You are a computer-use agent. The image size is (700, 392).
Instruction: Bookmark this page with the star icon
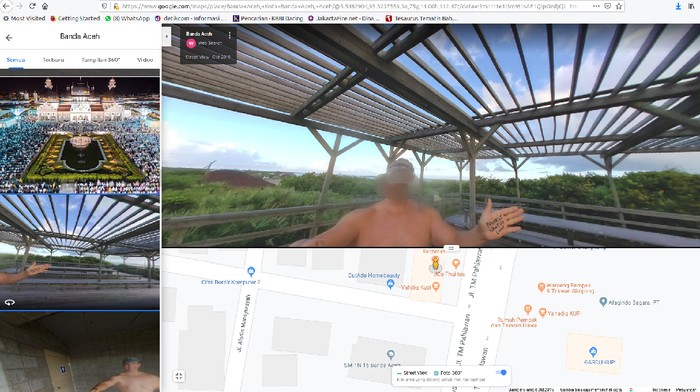click(619, 6)
